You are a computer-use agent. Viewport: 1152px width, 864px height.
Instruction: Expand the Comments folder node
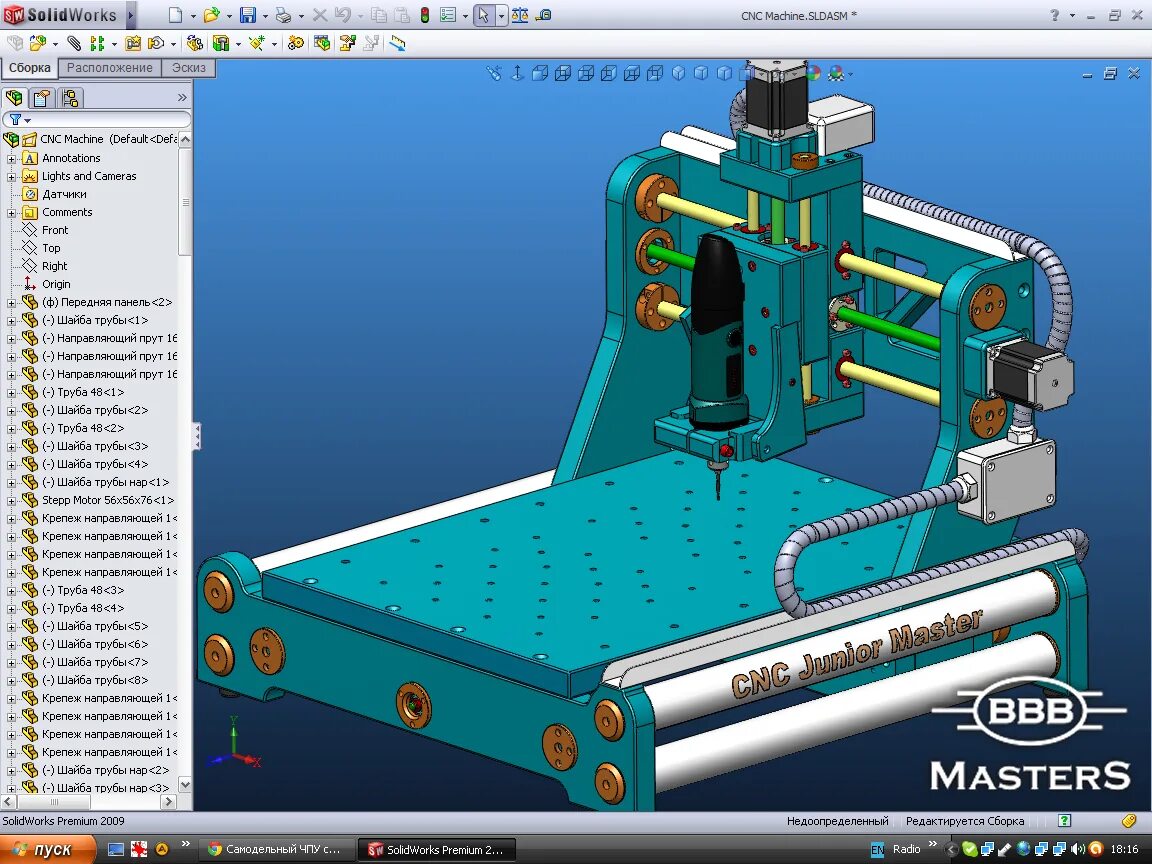pos(11,213)
